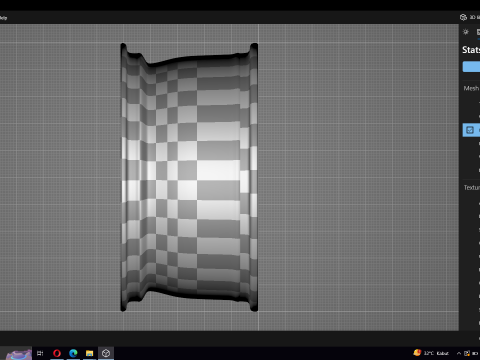The height and width of the screenshot is (360, 480).
Task: Launch Opera browser from the taskbar
Action: click(57, 353)
